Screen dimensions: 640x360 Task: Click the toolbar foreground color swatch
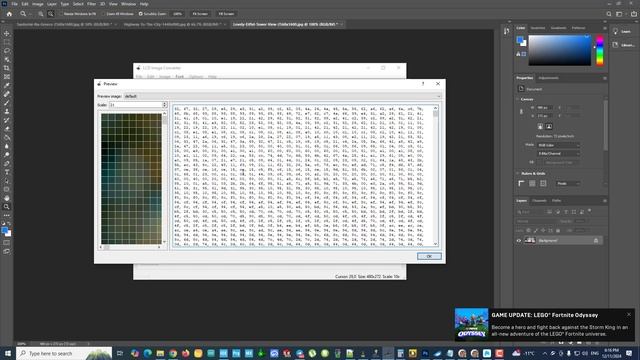[x=4, y=230]
